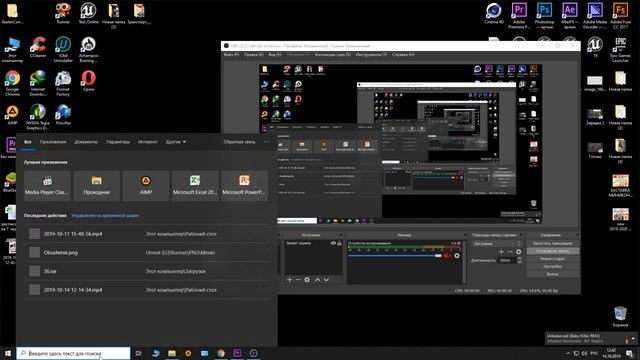
Task: Open Ashampoo Burning Studio desktop icon
Action: tap(88, 50)
